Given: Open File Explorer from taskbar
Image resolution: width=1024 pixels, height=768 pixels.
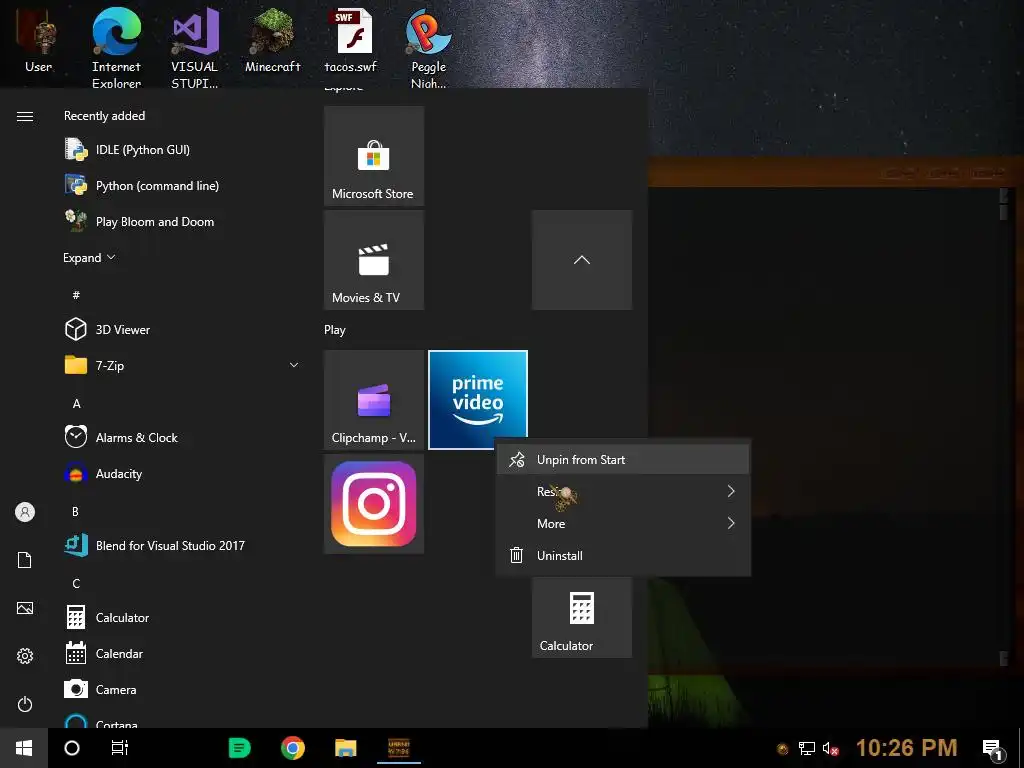Looking at the screenshot, I should pos(345,748).
